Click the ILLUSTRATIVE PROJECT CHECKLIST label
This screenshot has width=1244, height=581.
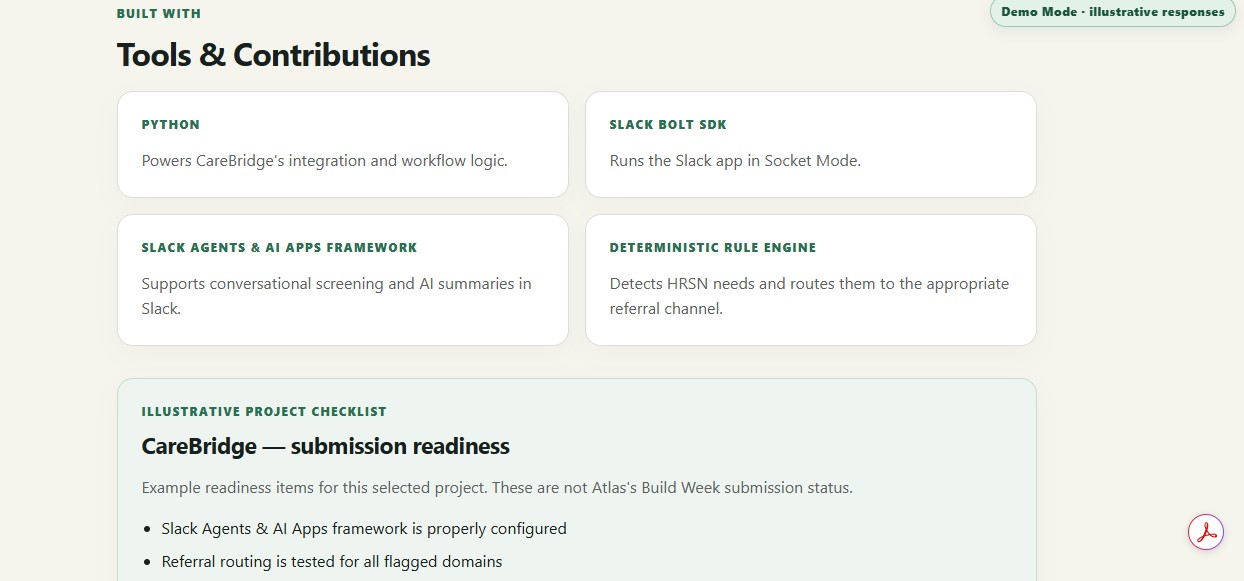pos(264,411)
